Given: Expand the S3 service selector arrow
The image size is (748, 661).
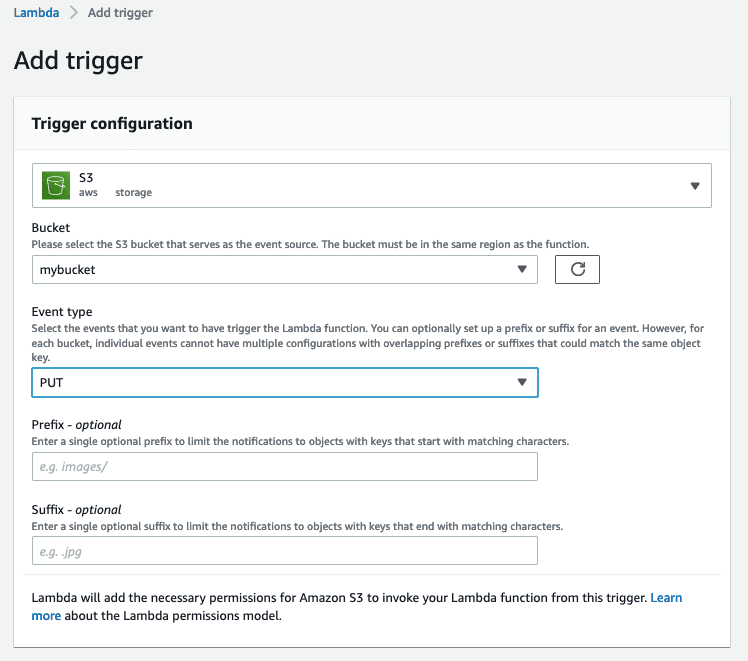Looking at the screenshot, I should 695,186.
